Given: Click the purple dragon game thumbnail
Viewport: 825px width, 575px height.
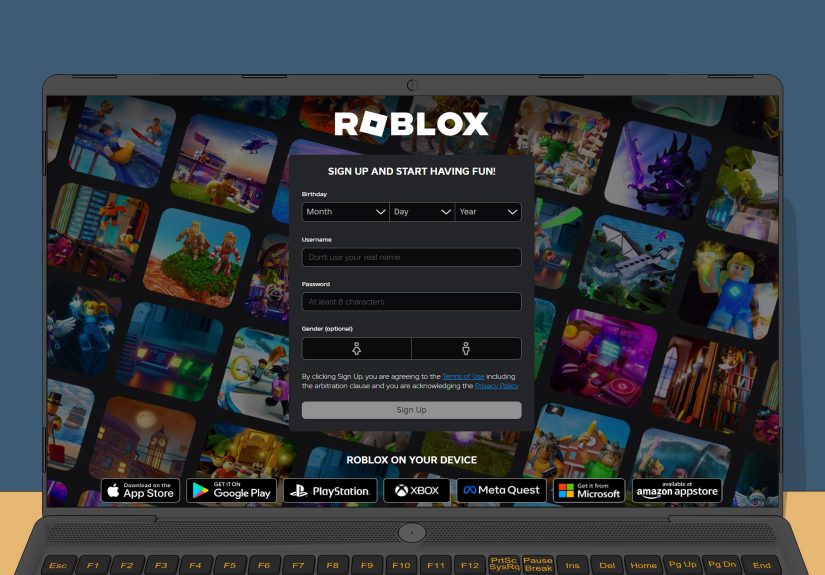Looking at the screenshot, I should (x=658, y=171).
